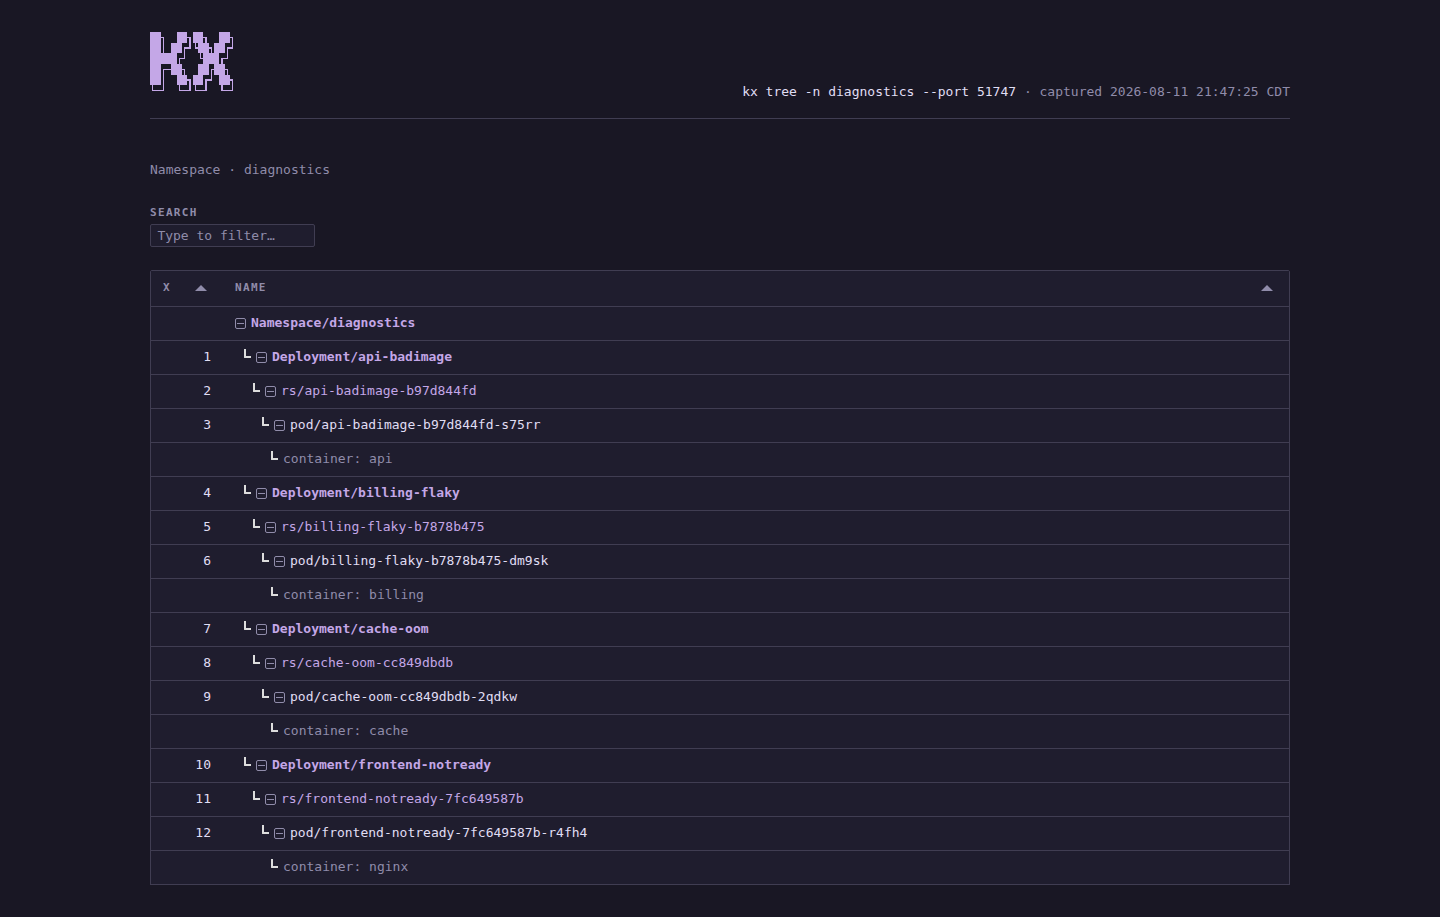
Task: Click the captured timestamp text
Action: pos(1165,92)
